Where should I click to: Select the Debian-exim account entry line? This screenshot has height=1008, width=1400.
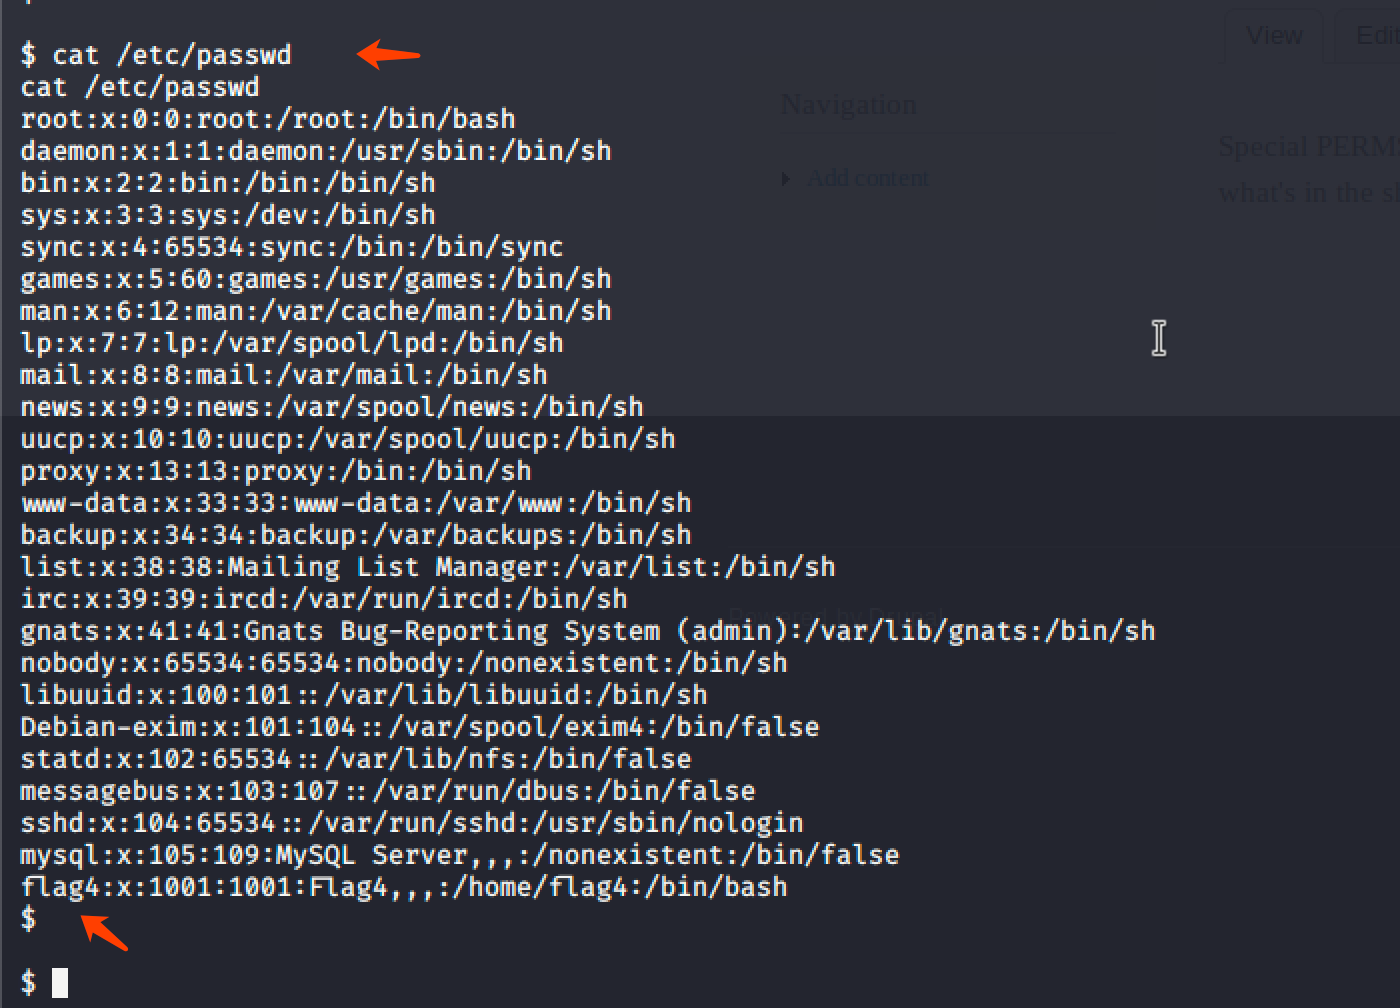pos(420,727)
